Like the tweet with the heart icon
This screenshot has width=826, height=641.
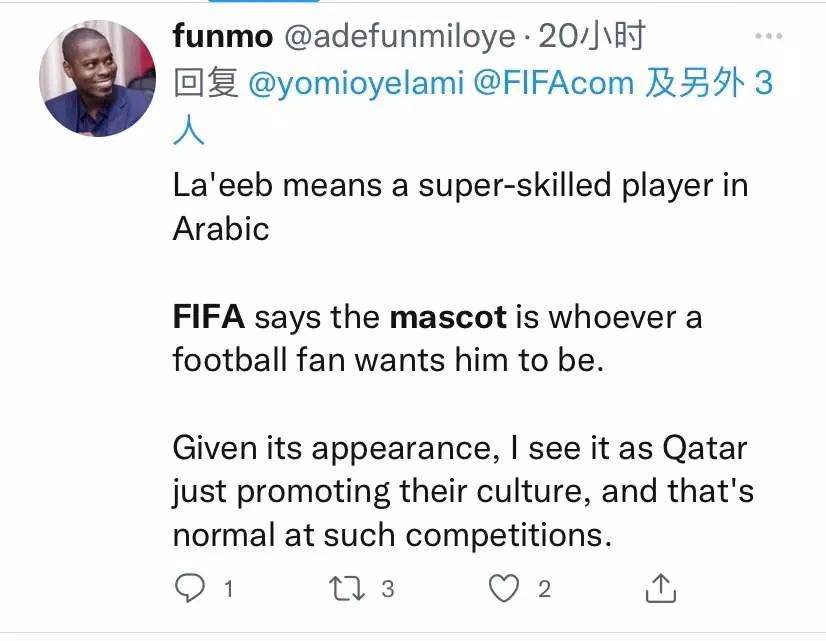tap(504, 588)
